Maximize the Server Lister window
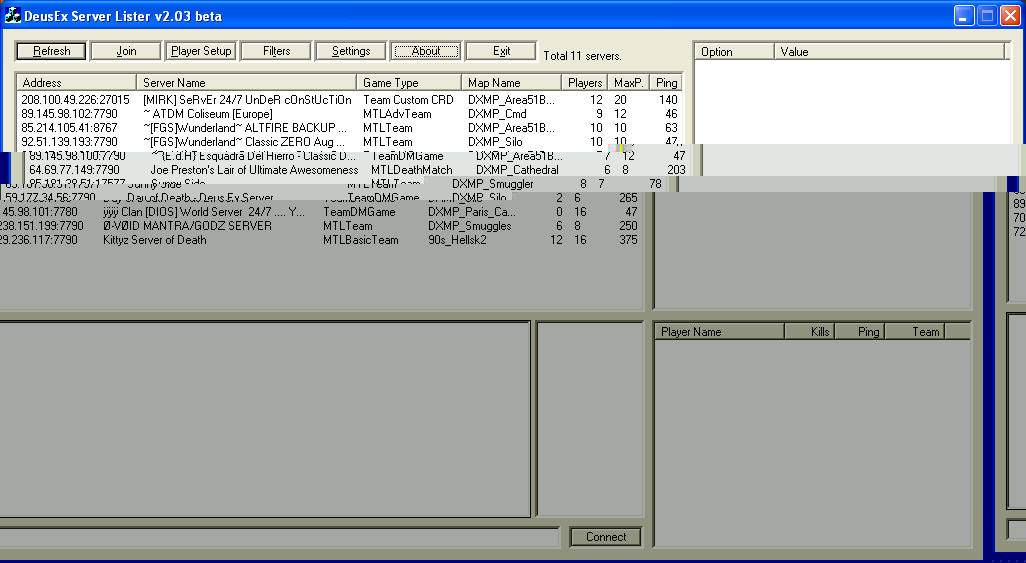1026x563 pixels. click(x=987, y=16)
